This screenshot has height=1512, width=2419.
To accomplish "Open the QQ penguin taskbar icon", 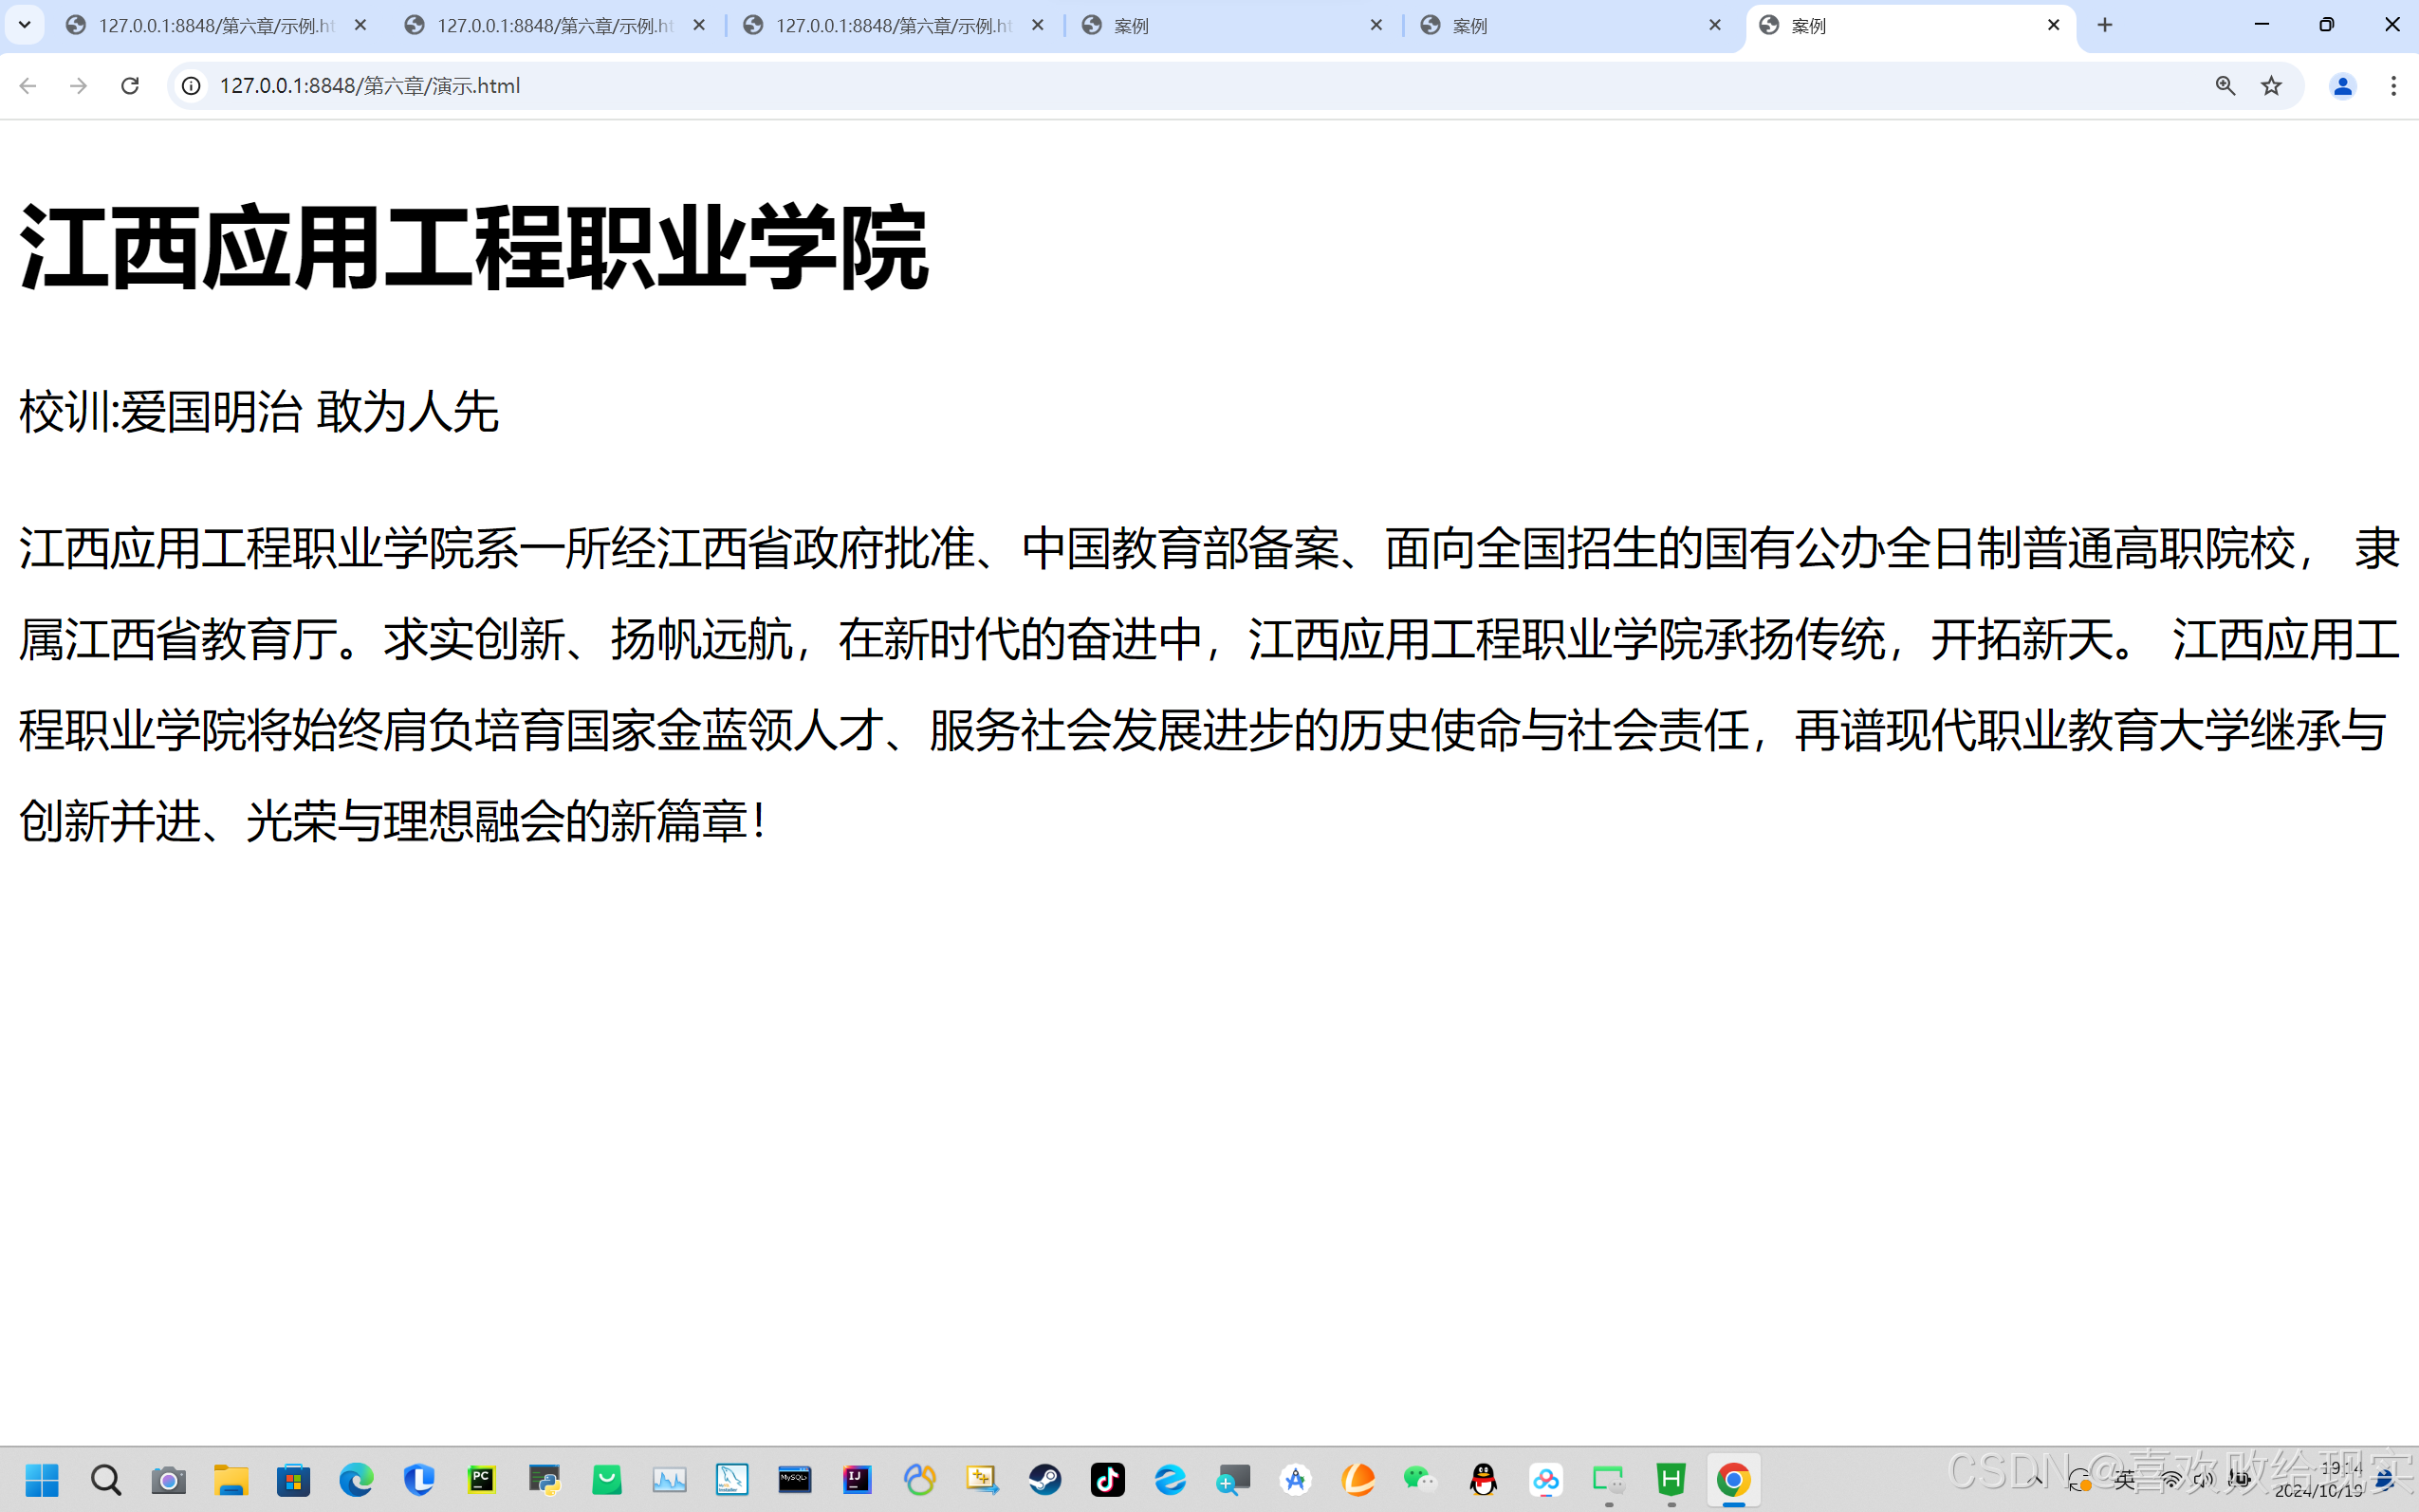I will tap(1483, 1479).
